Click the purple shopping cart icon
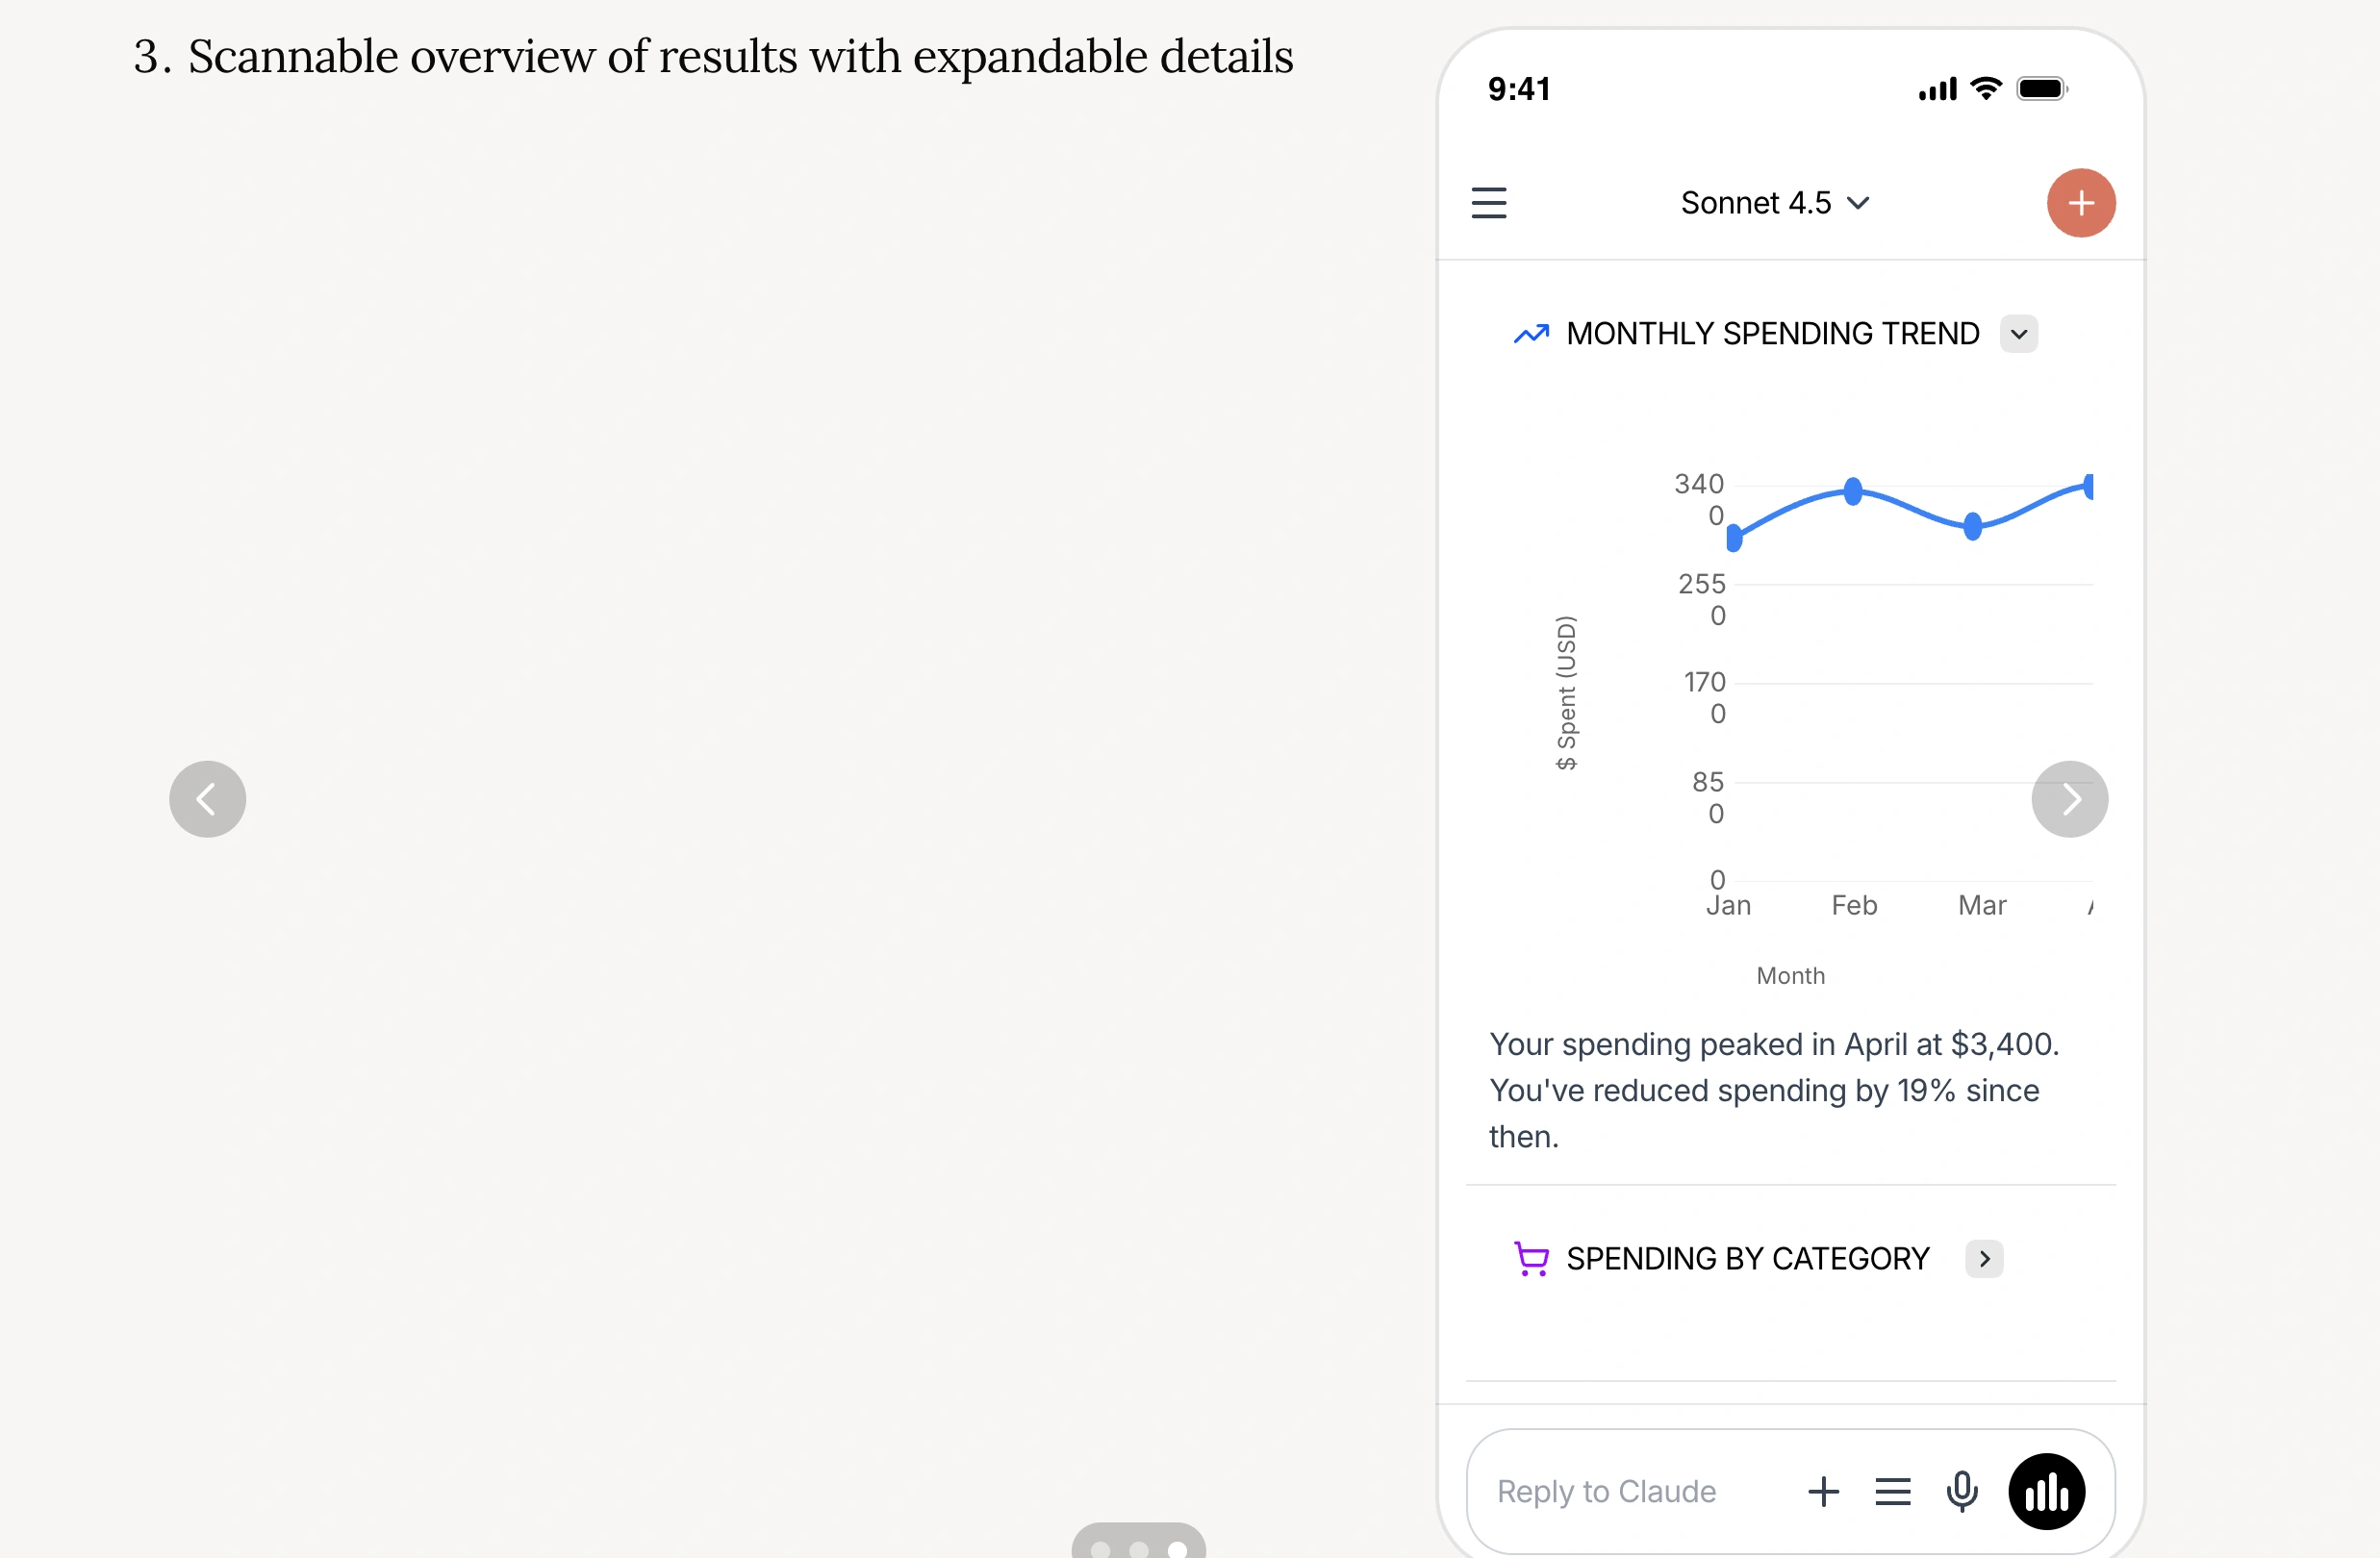2380x1558 pixels. pyautogui.click(x=1531, y=1258)
